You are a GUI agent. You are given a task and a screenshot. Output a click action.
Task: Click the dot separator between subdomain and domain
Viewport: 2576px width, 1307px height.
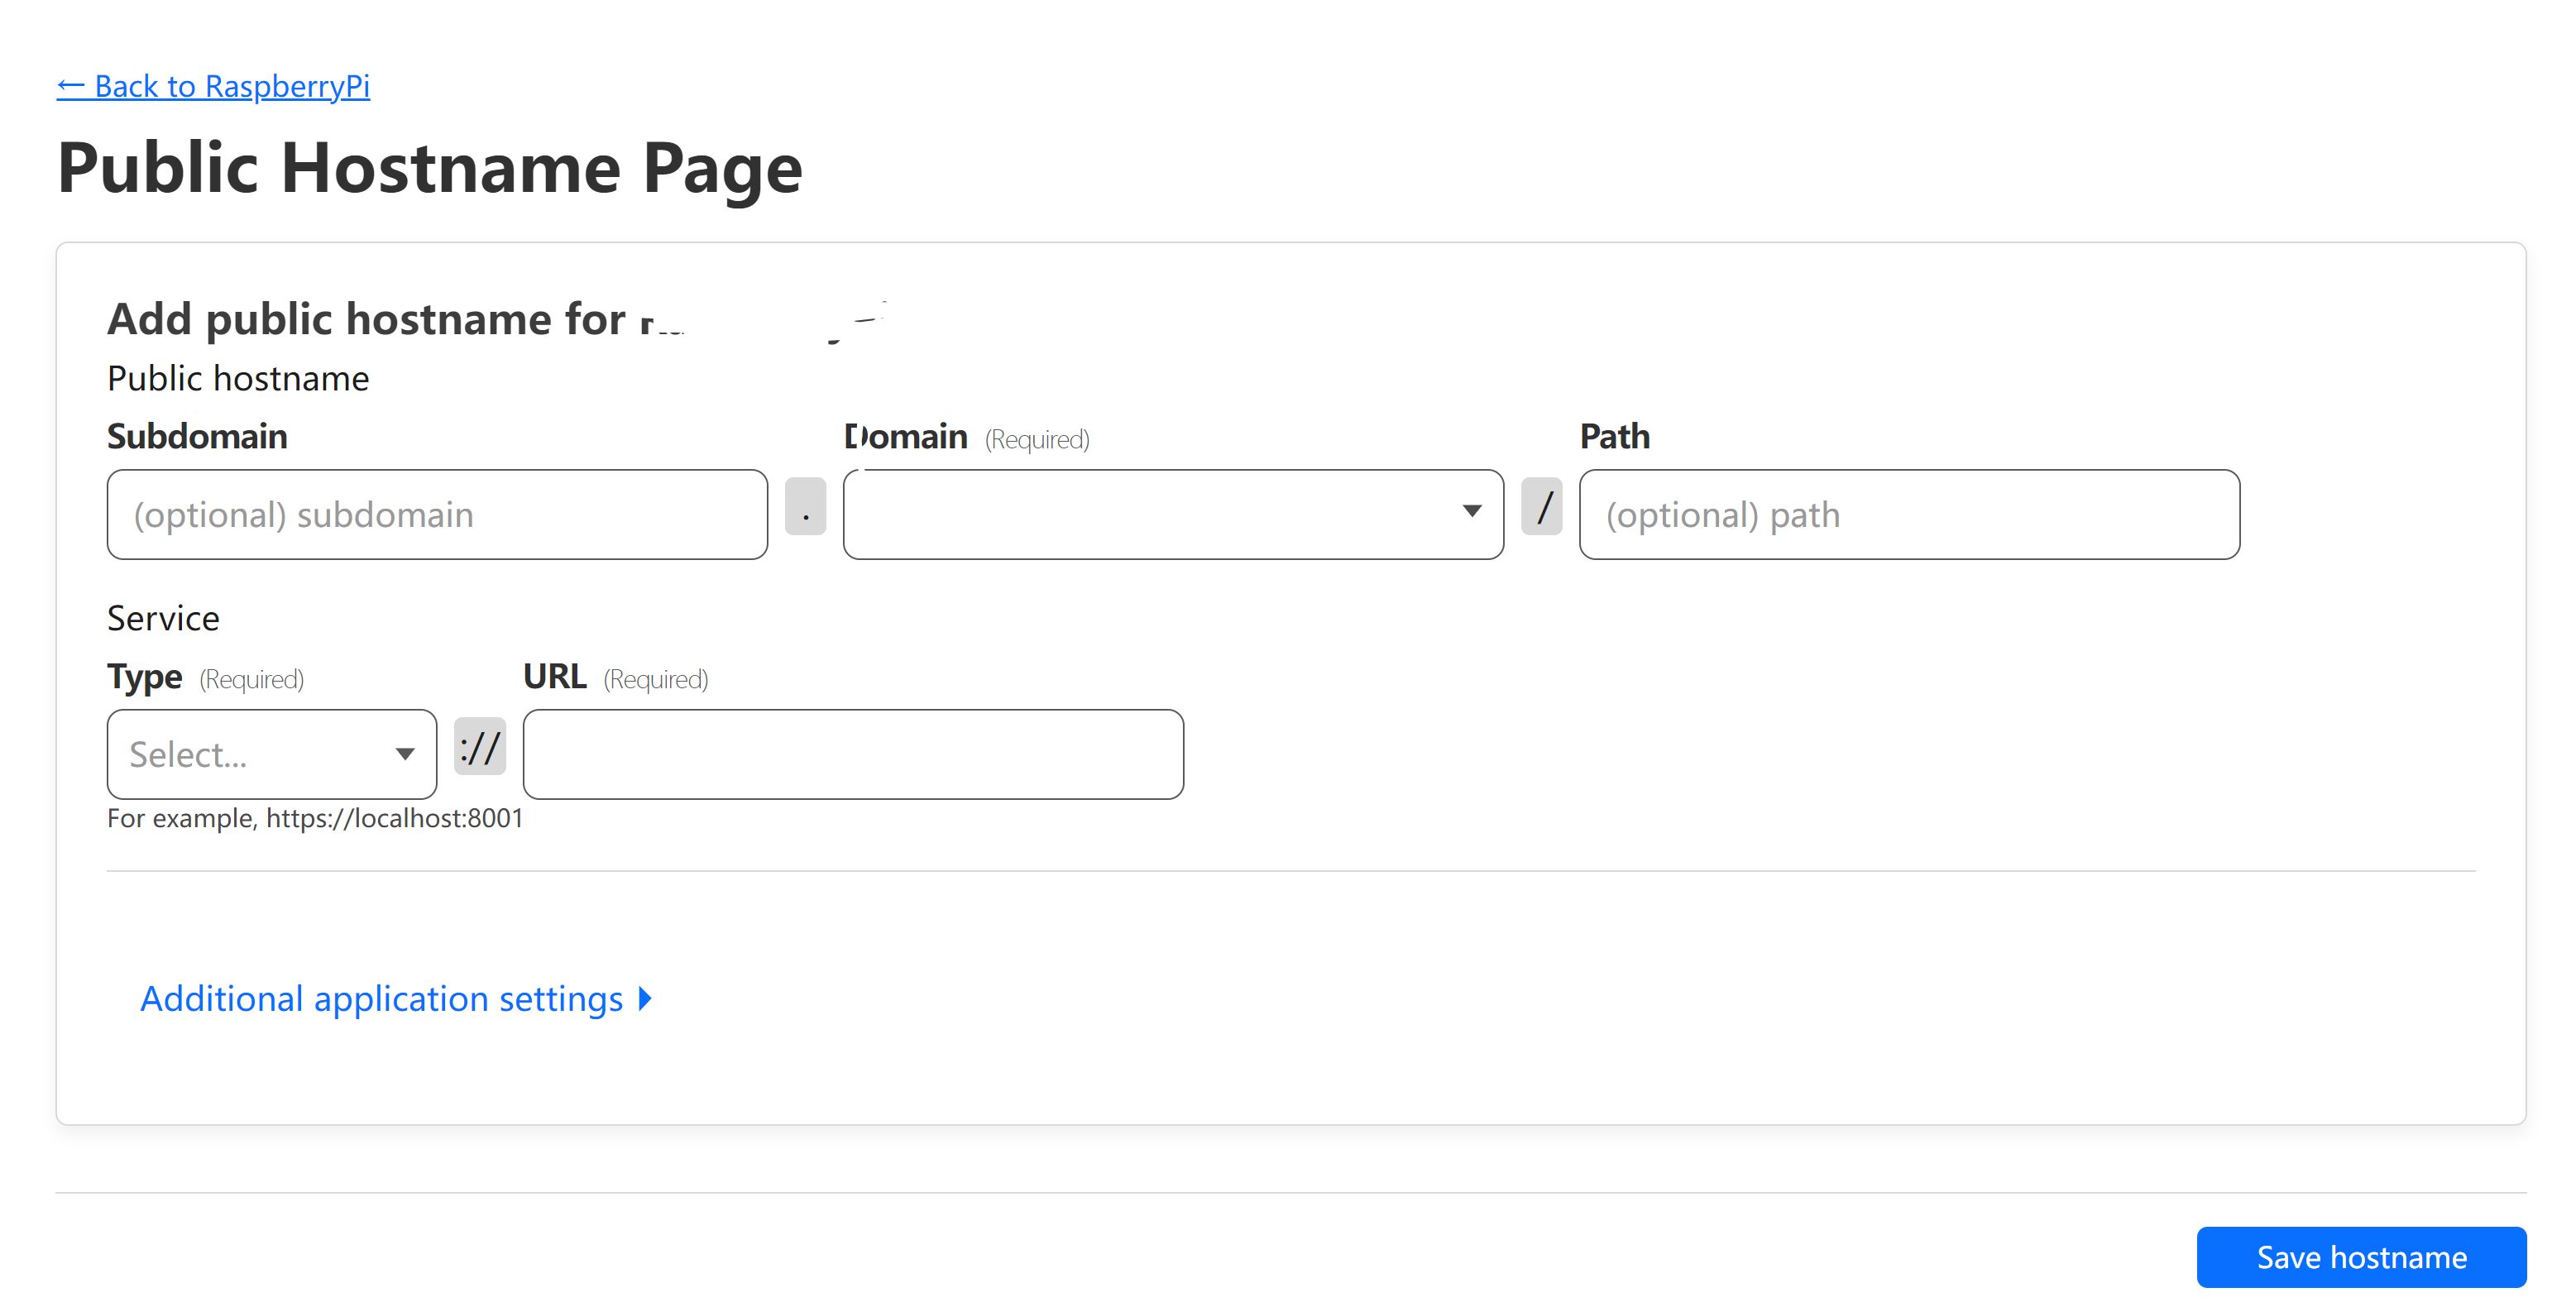pyautogui.click(x=805, y=507)
